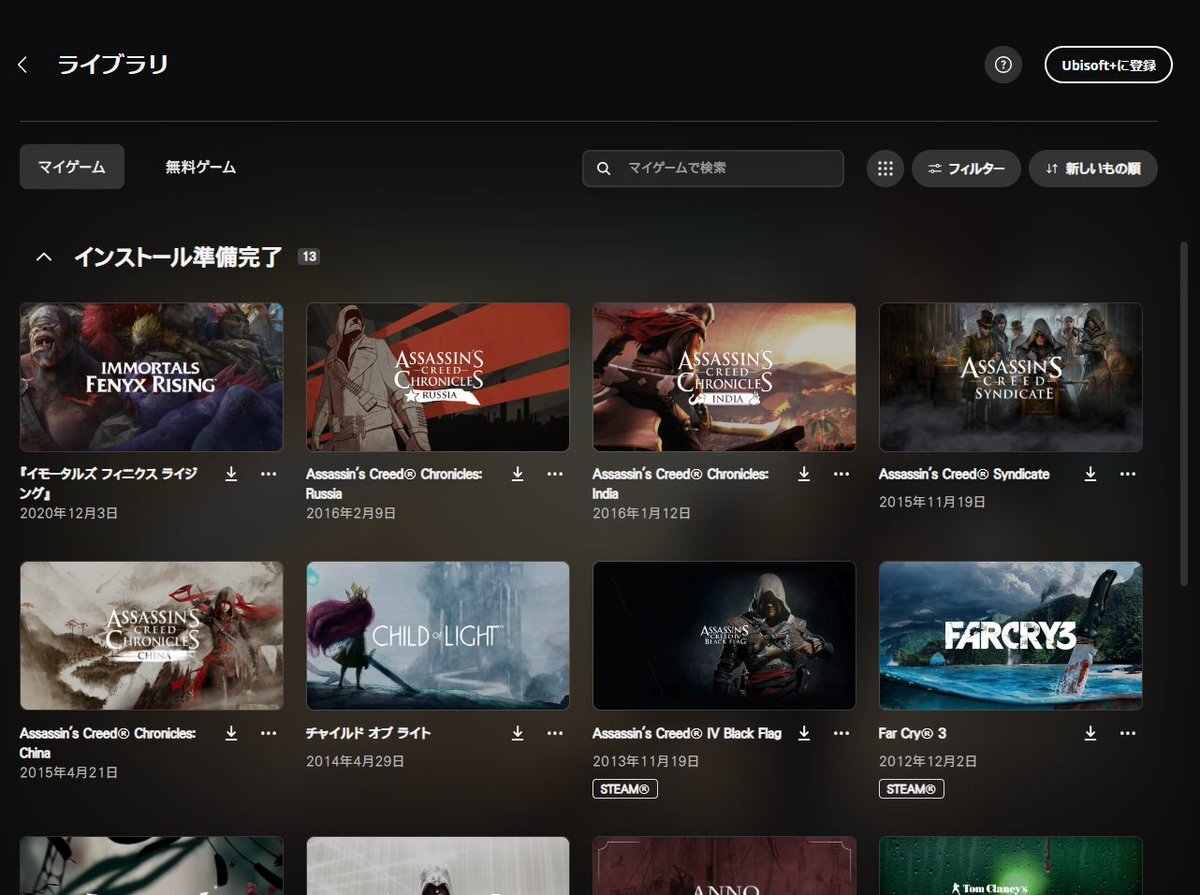Open the フィルター button

pyautogui.click(x=966, y=168)
